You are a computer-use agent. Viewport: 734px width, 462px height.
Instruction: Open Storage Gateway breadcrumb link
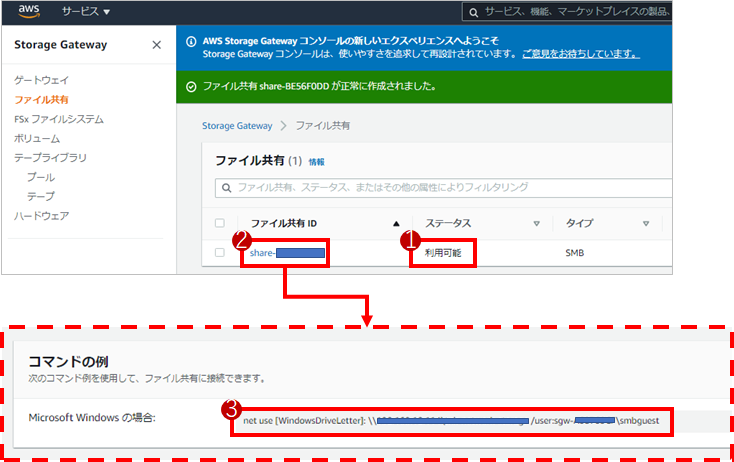click(237, 125)
